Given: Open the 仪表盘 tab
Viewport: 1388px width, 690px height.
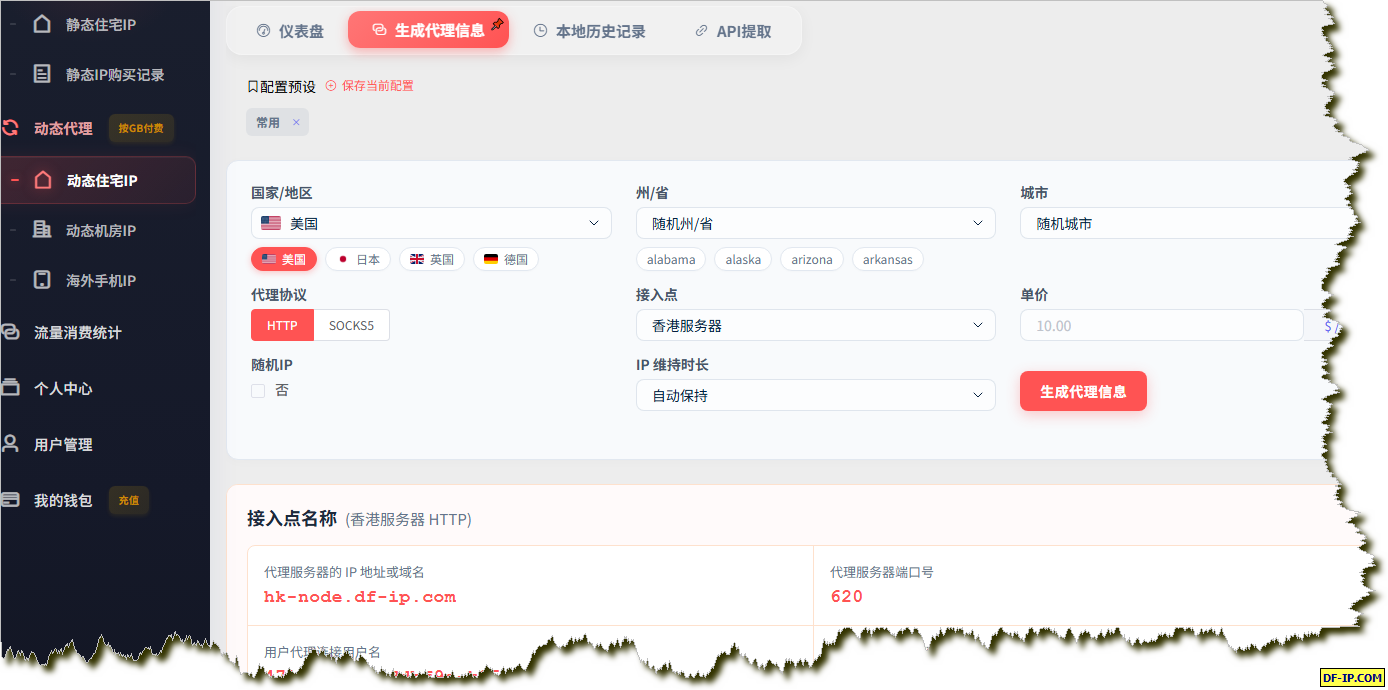Looking at the screenshot, I should tap(290, 31).
